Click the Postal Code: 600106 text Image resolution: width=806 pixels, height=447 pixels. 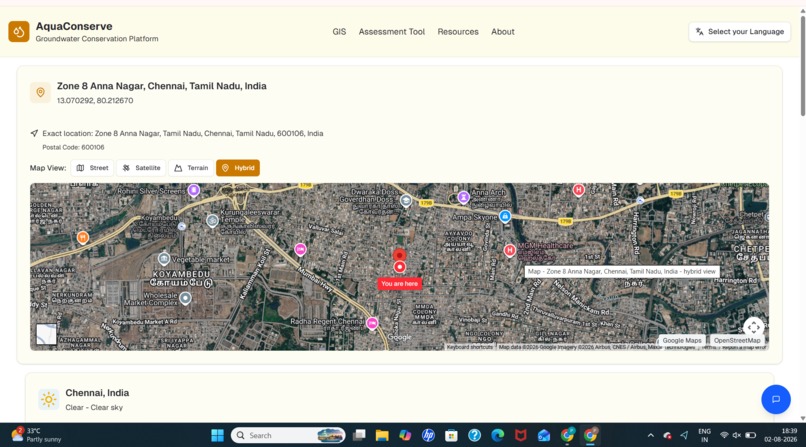coord(73,147)
